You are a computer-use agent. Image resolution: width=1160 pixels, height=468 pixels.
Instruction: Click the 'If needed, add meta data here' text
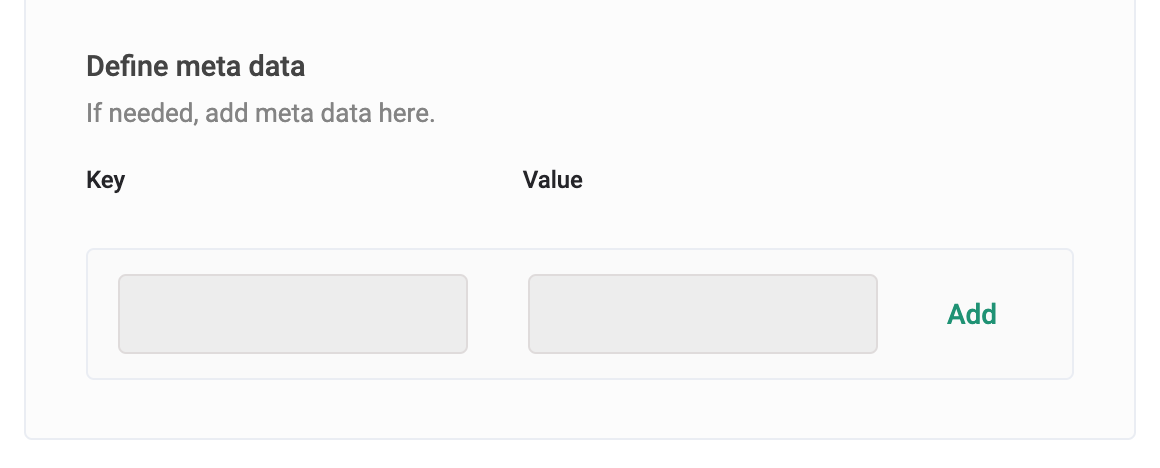[x=260, y=113]
